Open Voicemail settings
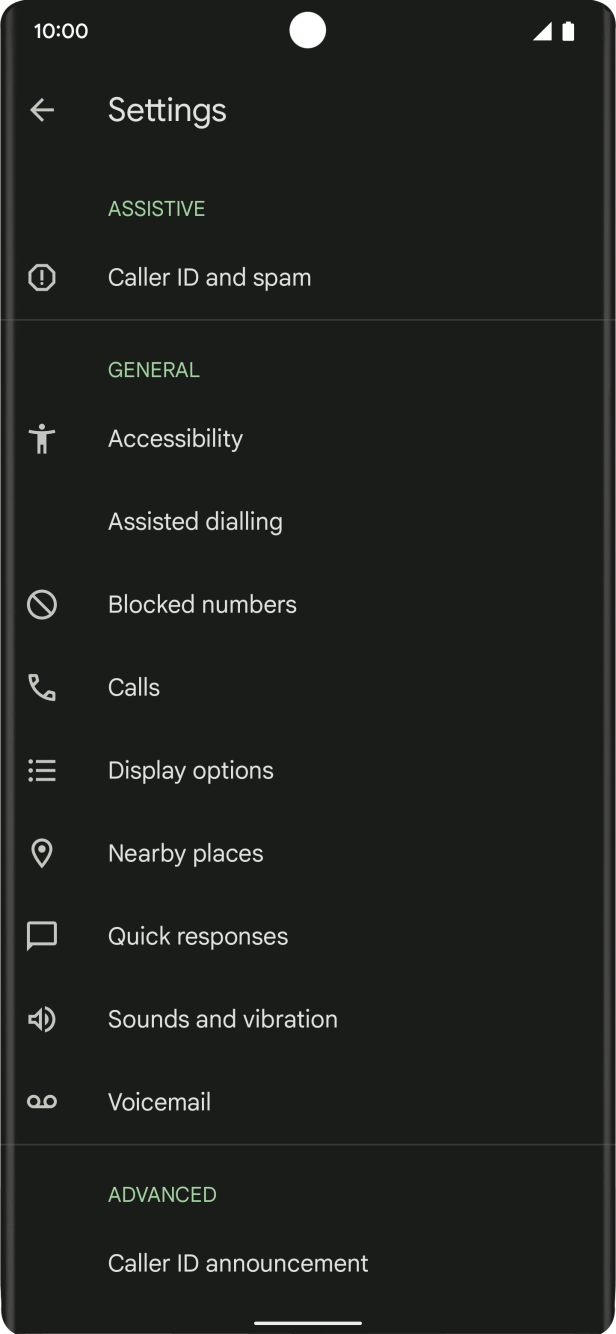This screenshot has height=1334, width=616. click(x=159, y=1102)
